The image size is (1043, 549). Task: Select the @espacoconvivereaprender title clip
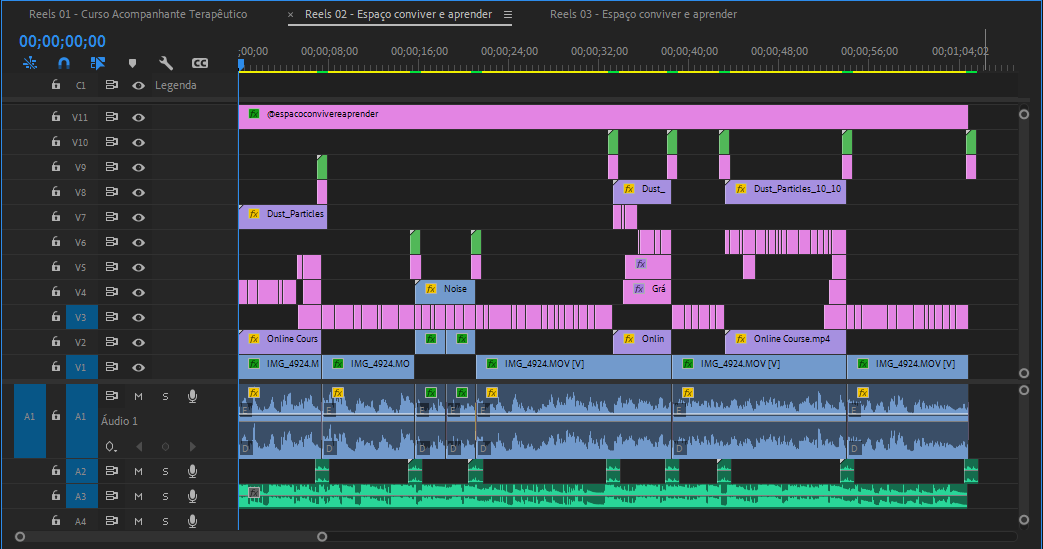[603, 116]
